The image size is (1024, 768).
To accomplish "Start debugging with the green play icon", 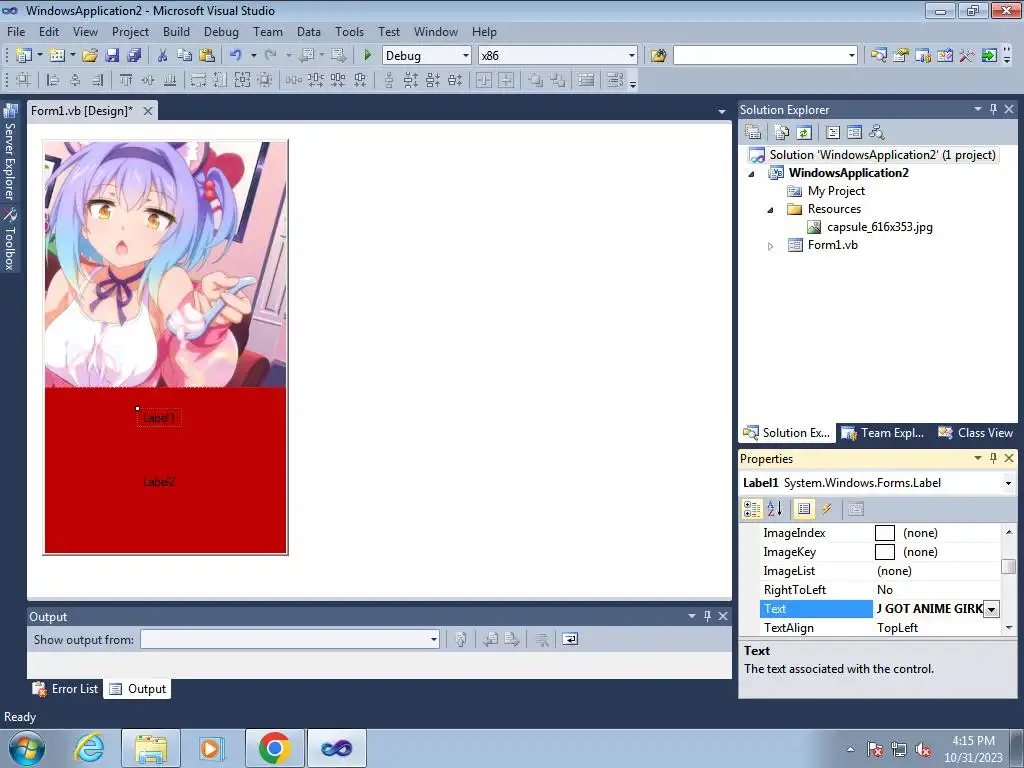I will [367, 56].
